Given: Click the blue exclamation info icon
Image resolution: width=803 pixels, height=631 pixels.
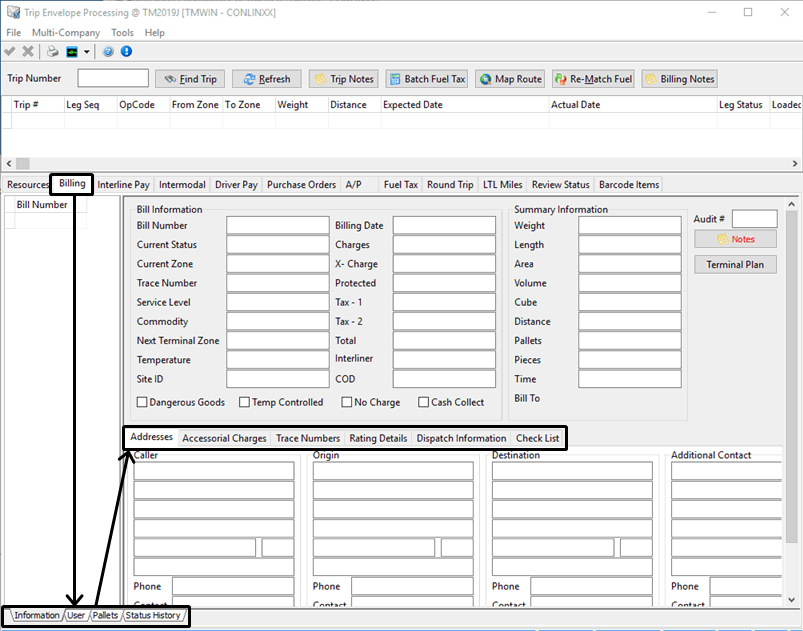Looking at the screenshot, I should tap(126, 51).
